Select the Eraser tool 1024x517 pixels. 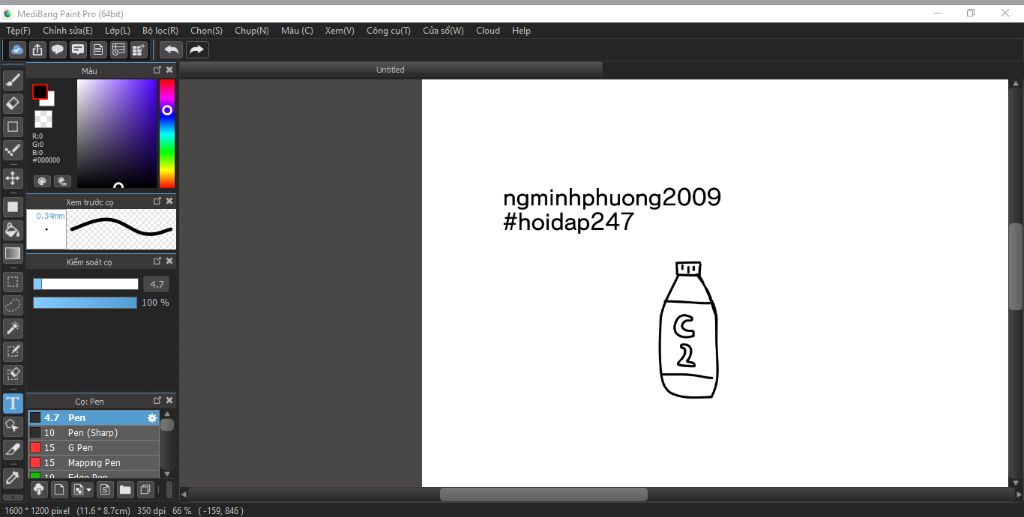click(12, 103)
